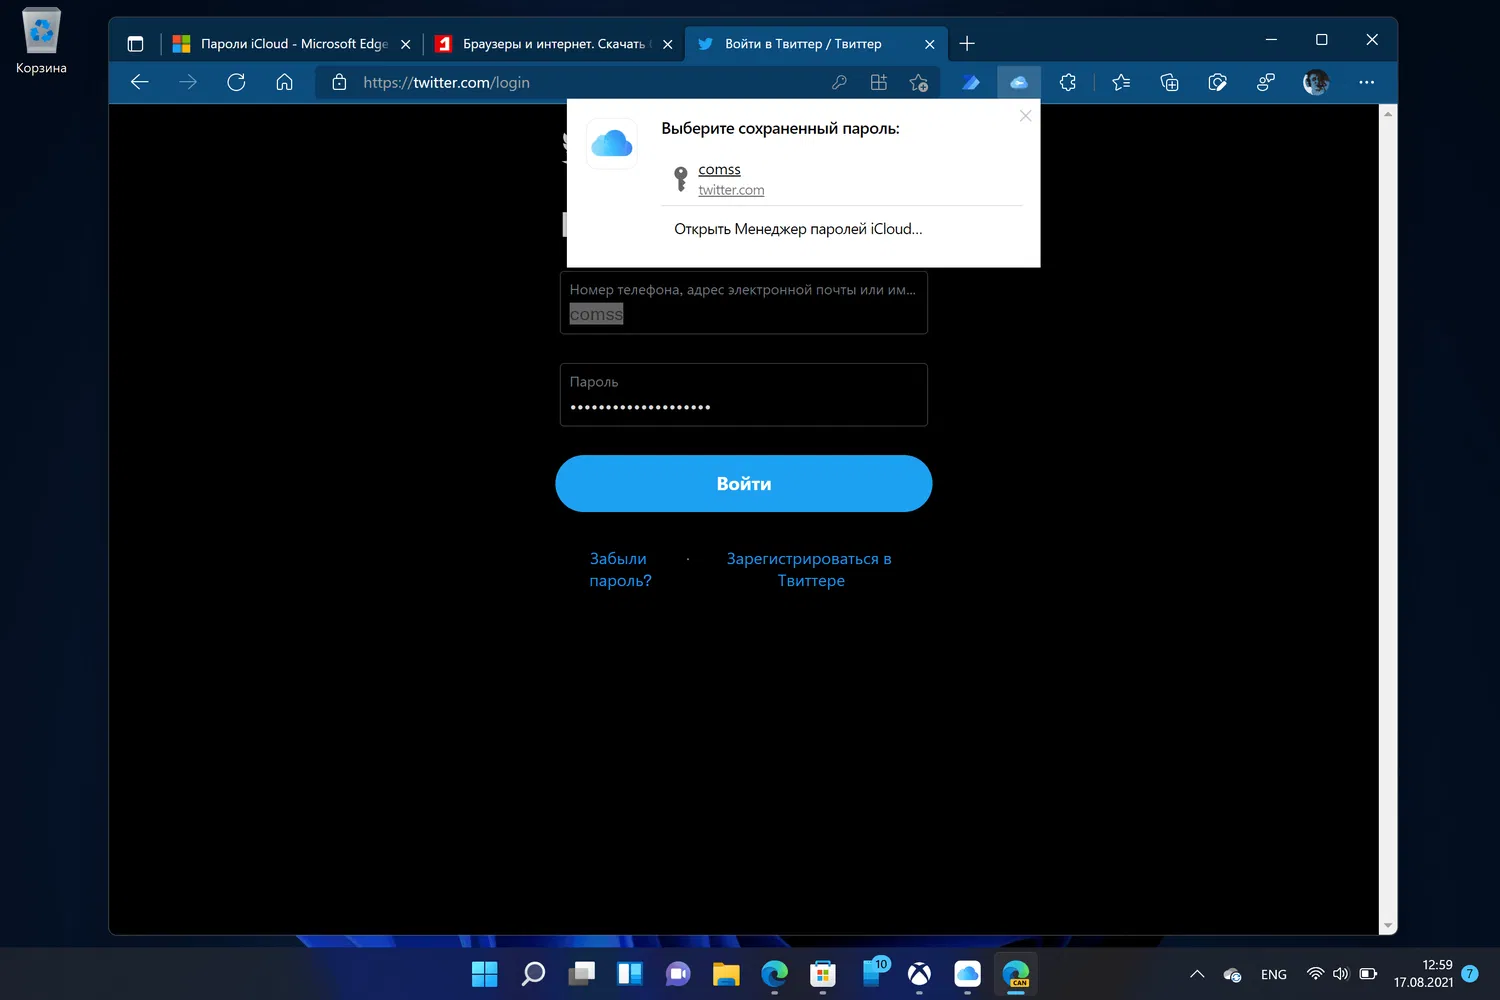The height and width of the screenshot is (1000, 1500).
Task: Switch to Edge Canary on the taskbar
Action: click(x=1016, y=974)
